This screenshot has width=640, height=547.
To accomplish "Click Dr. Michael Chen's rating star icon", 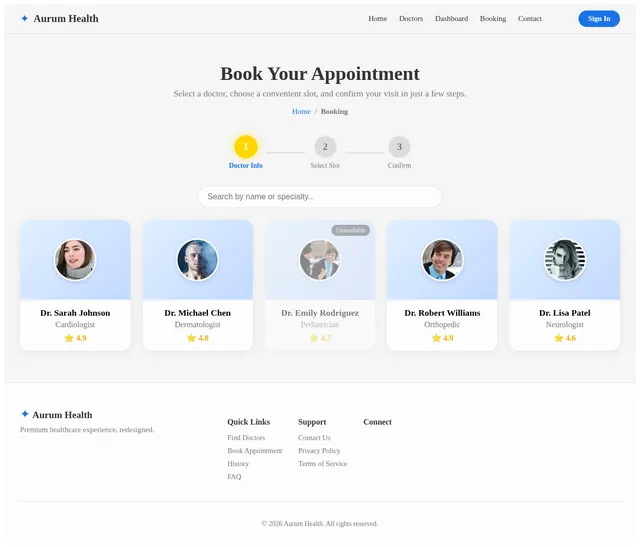I will tap(191, 338).
